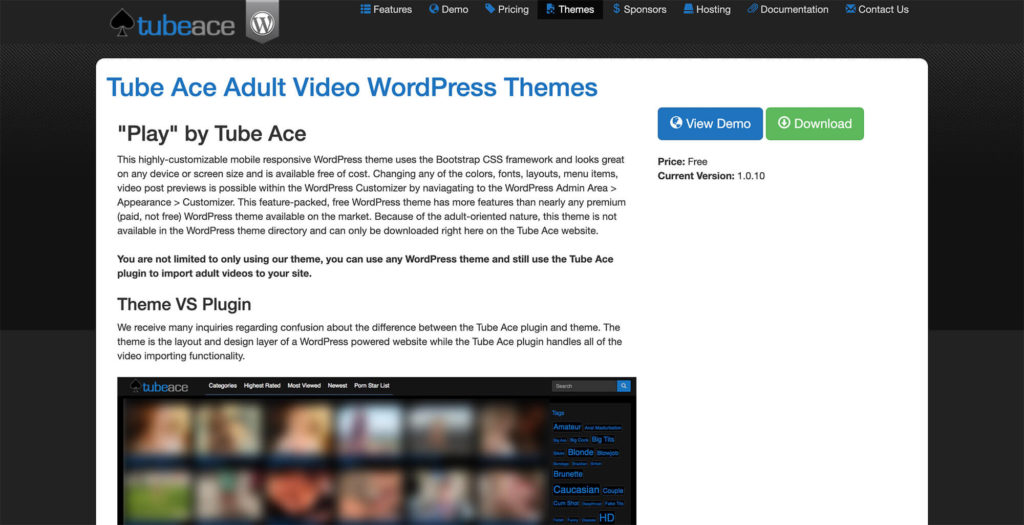The image size is (1024, 525).
Task: Click Highest Rated in the theme preview
Action: tap(262, 386)
